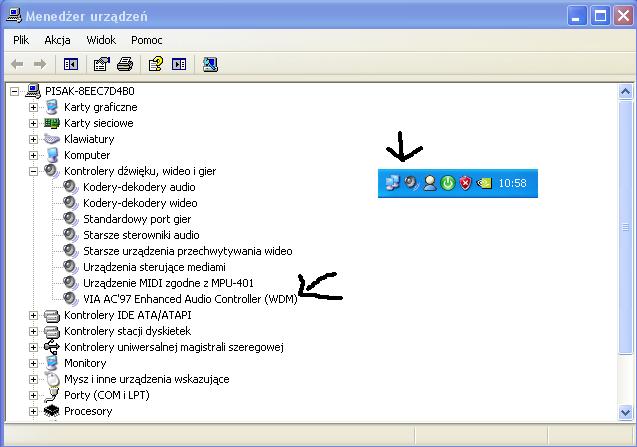Open the Widok menu
This screenshot has height=447, width=637.
[x=101, y=40]
